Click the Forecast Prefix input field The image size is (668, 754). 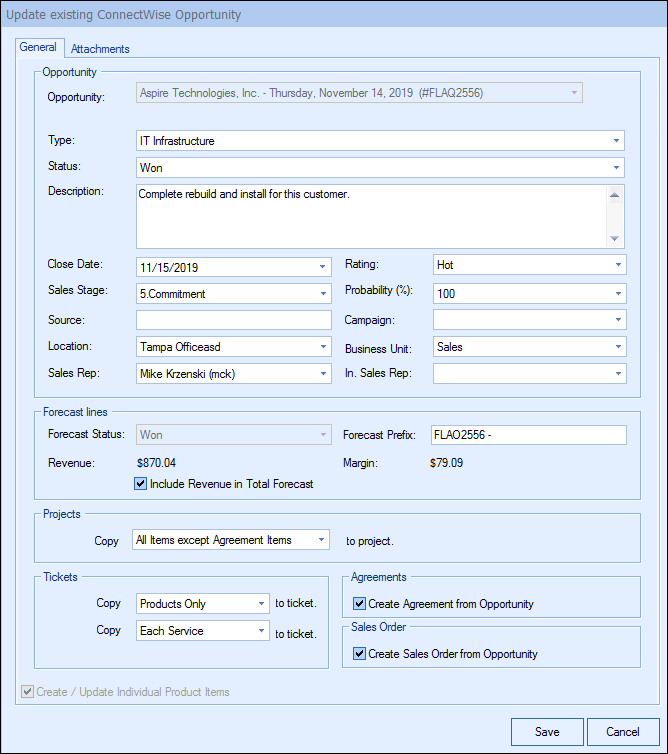(x=528, y=435)
